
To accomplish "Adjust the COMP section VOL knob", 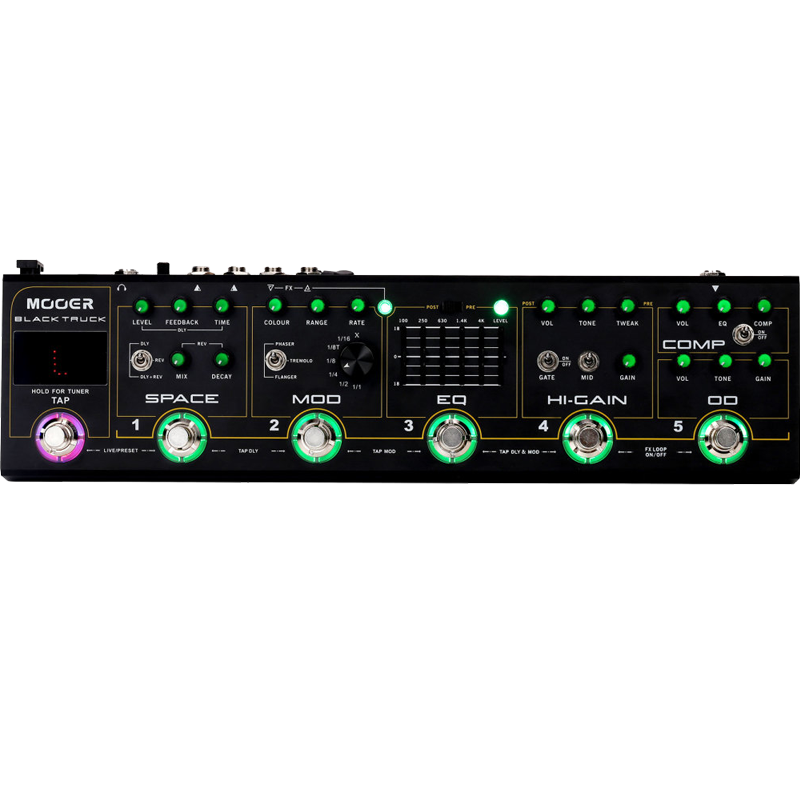I will point(683,307).
